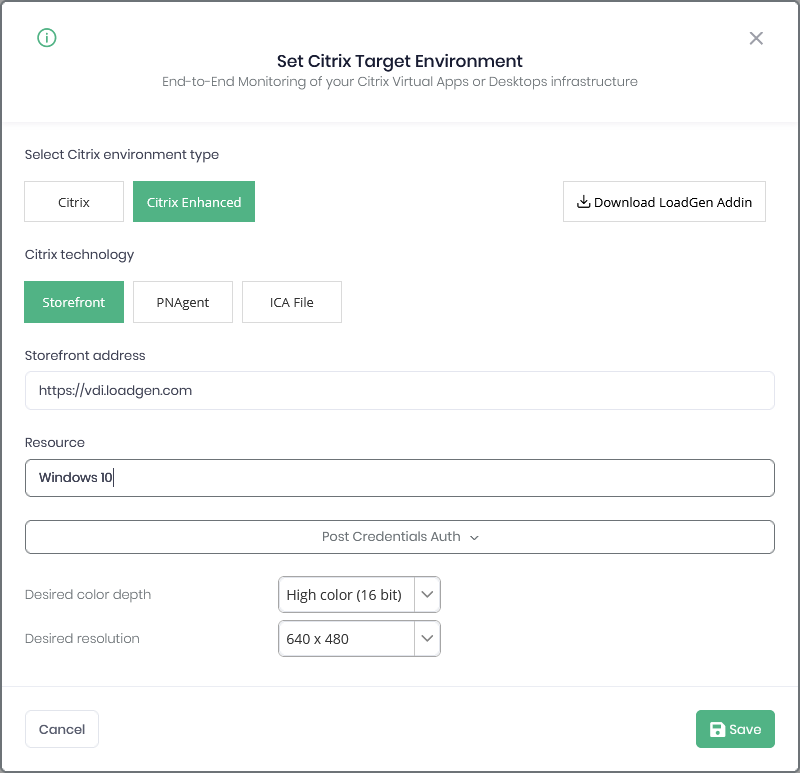Click the Cancel button
The image size is (800, 773).
[62, 729]
